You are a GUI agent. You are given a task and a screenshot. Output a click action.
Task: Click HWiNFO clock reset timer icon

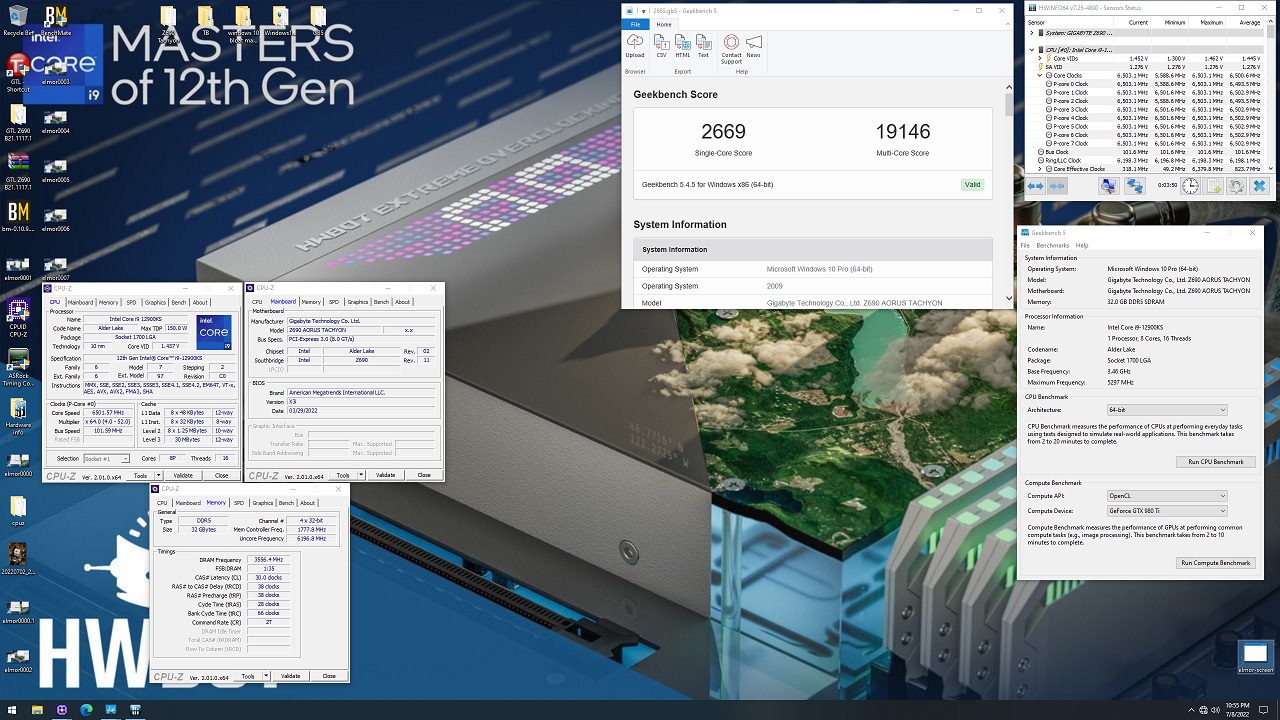click(x=1190, y=186)
